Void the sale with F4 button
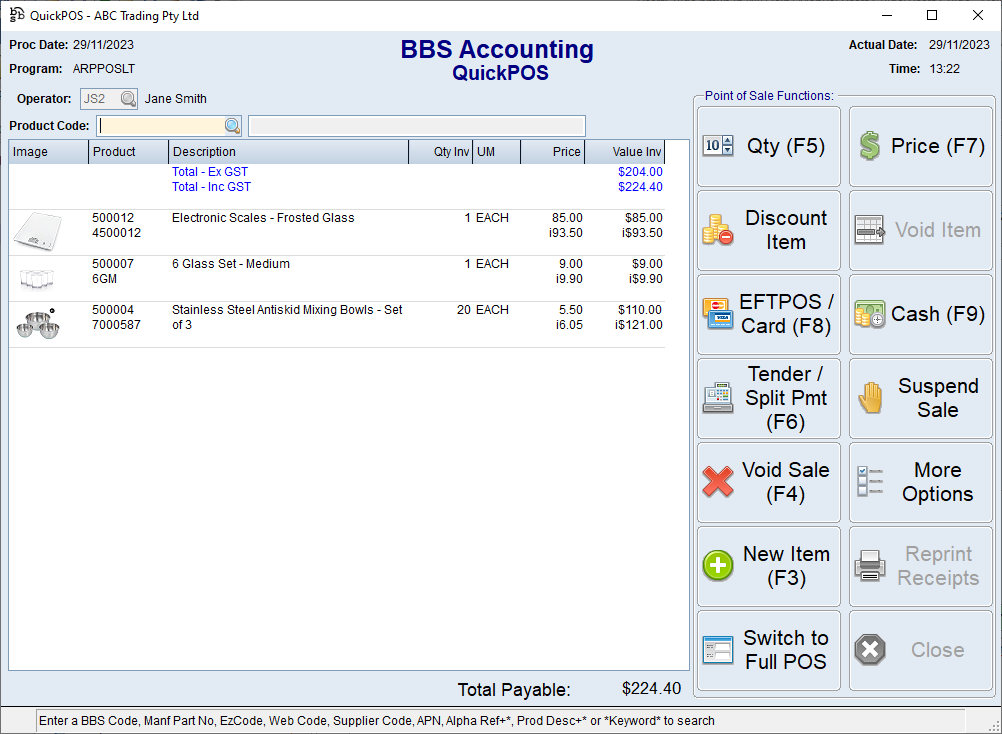The width and height of the screenshot is (1002, 734). pos(768,482)
